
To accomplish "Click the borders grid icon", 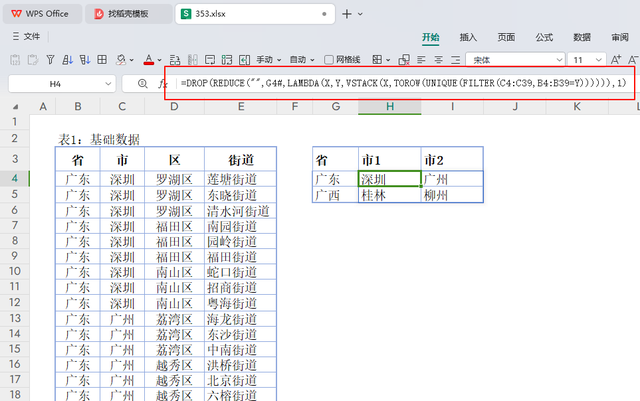I will click(x=378, y=60).
